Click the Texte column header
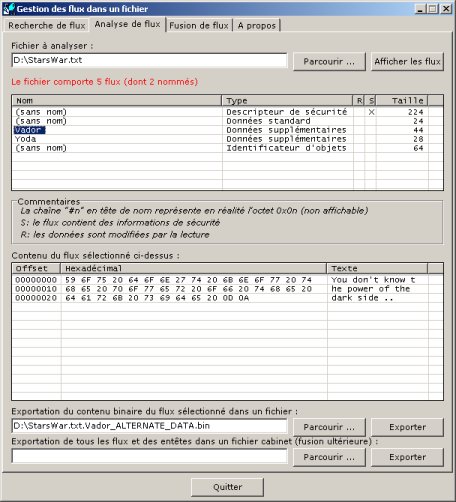Viewport: 456px width, 502px height. [377, 268]
